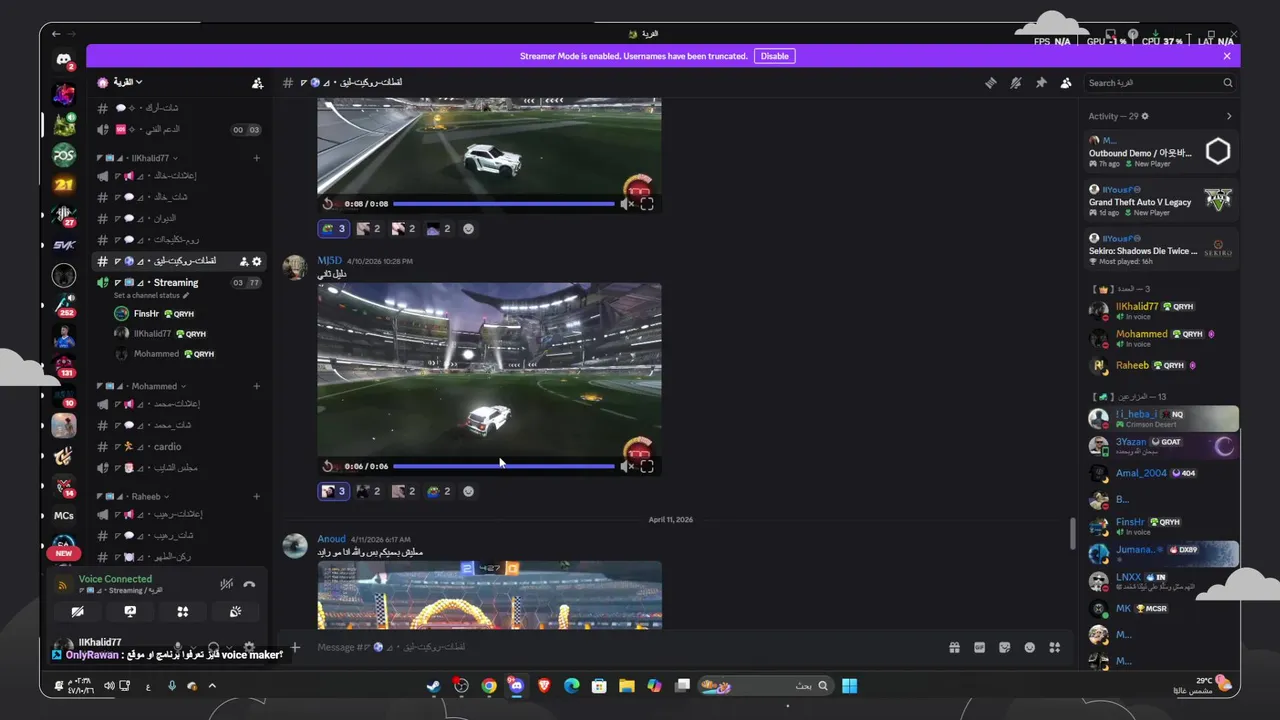
Task: Disable Streamer Mode via banner button
Action: click(x=775, y=56)
